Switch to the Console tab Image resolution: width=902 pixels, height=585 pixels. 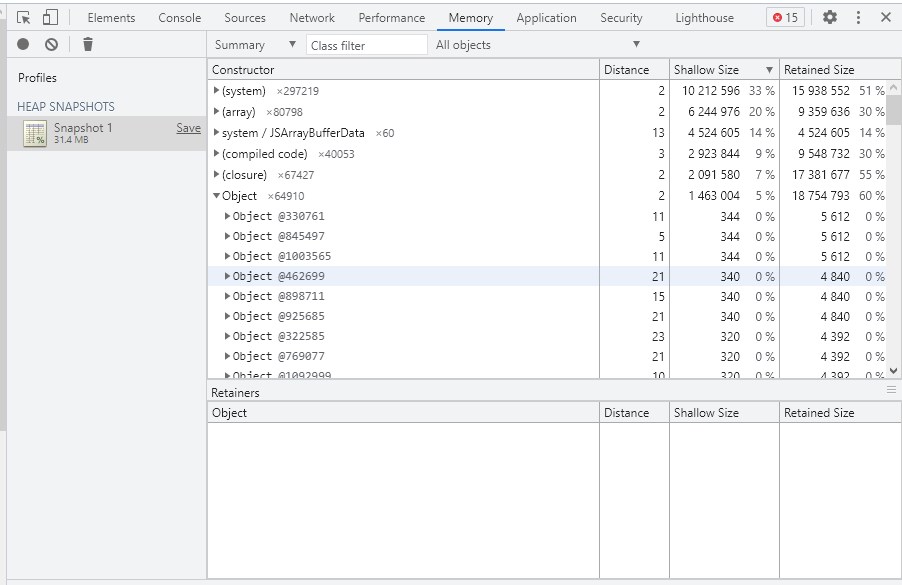[x=180, y=18]
